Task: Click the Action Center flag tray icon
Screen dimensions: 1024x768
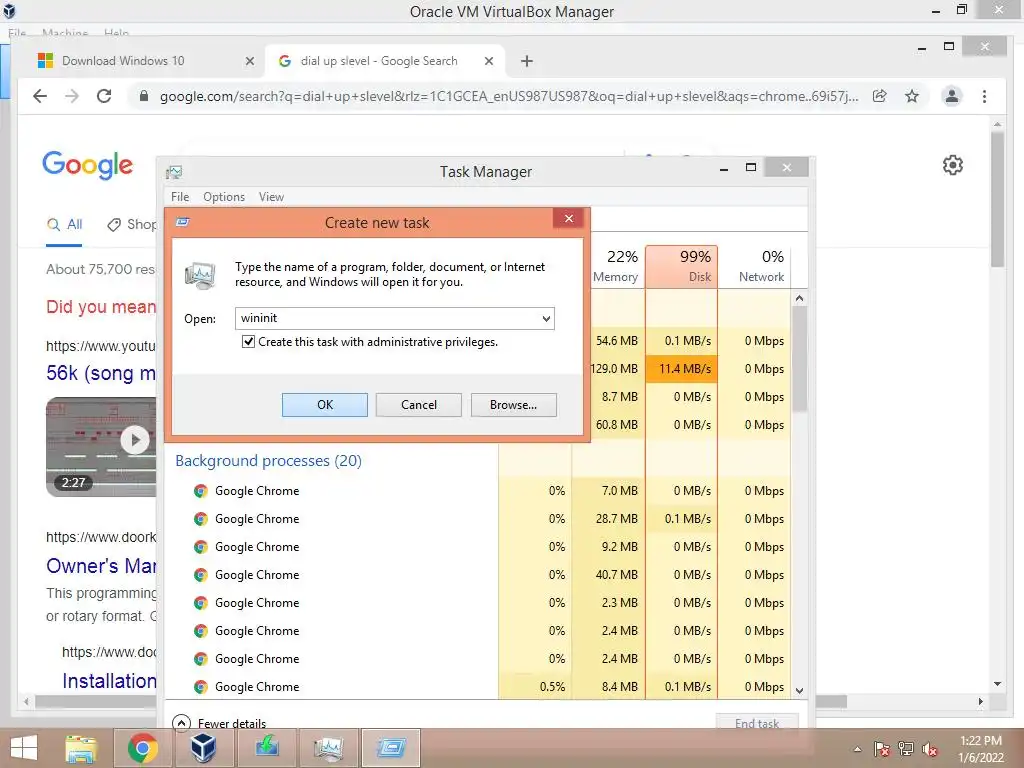Action: pyautogui.click(x=881, y=749)
